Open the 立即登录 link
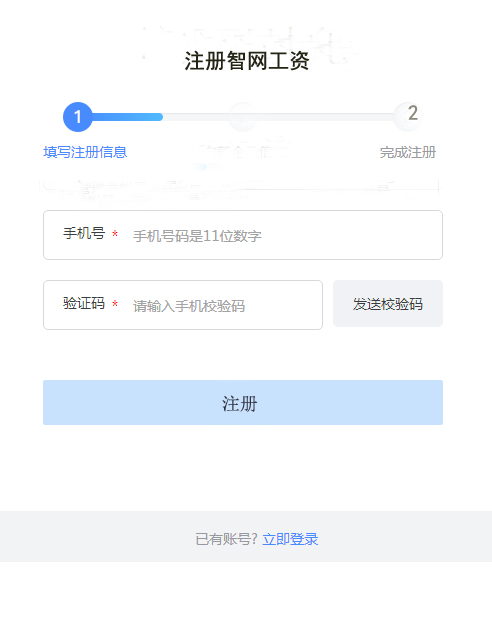Image resolution: width=492 pixels, height=623 pixels. (x=290, y=539)
